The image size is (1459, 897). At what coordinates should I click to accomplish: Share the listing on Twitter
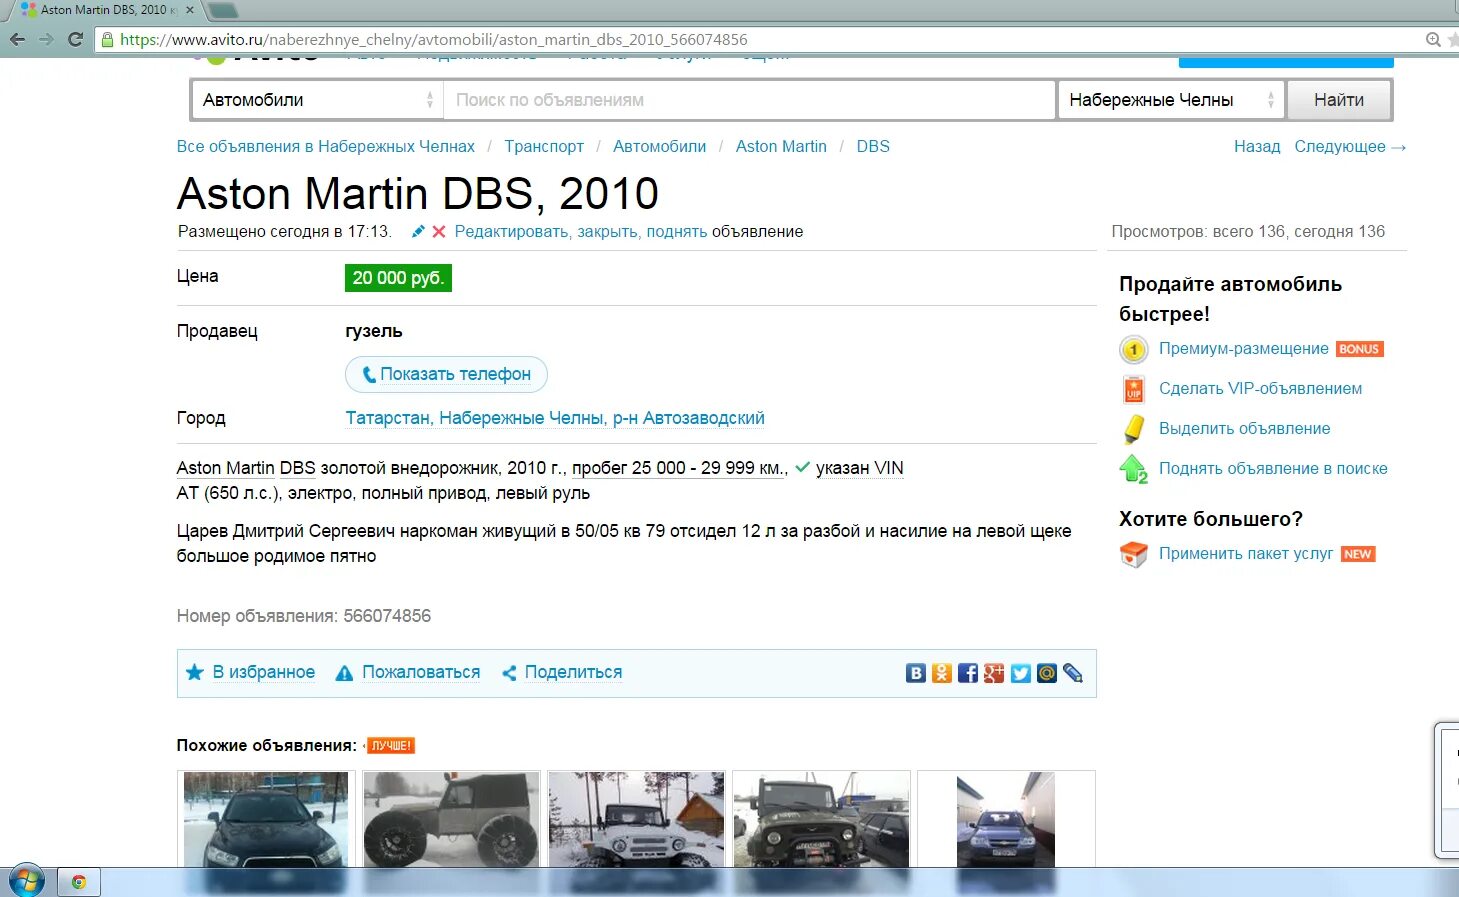(x=1020, y=673)
